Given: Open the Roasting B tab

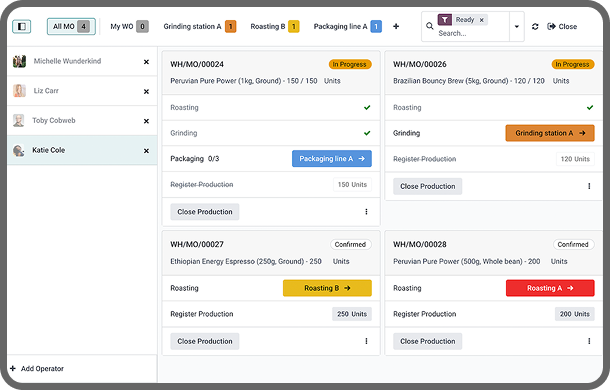Looking at the screenshot, I should click(275, 26).
